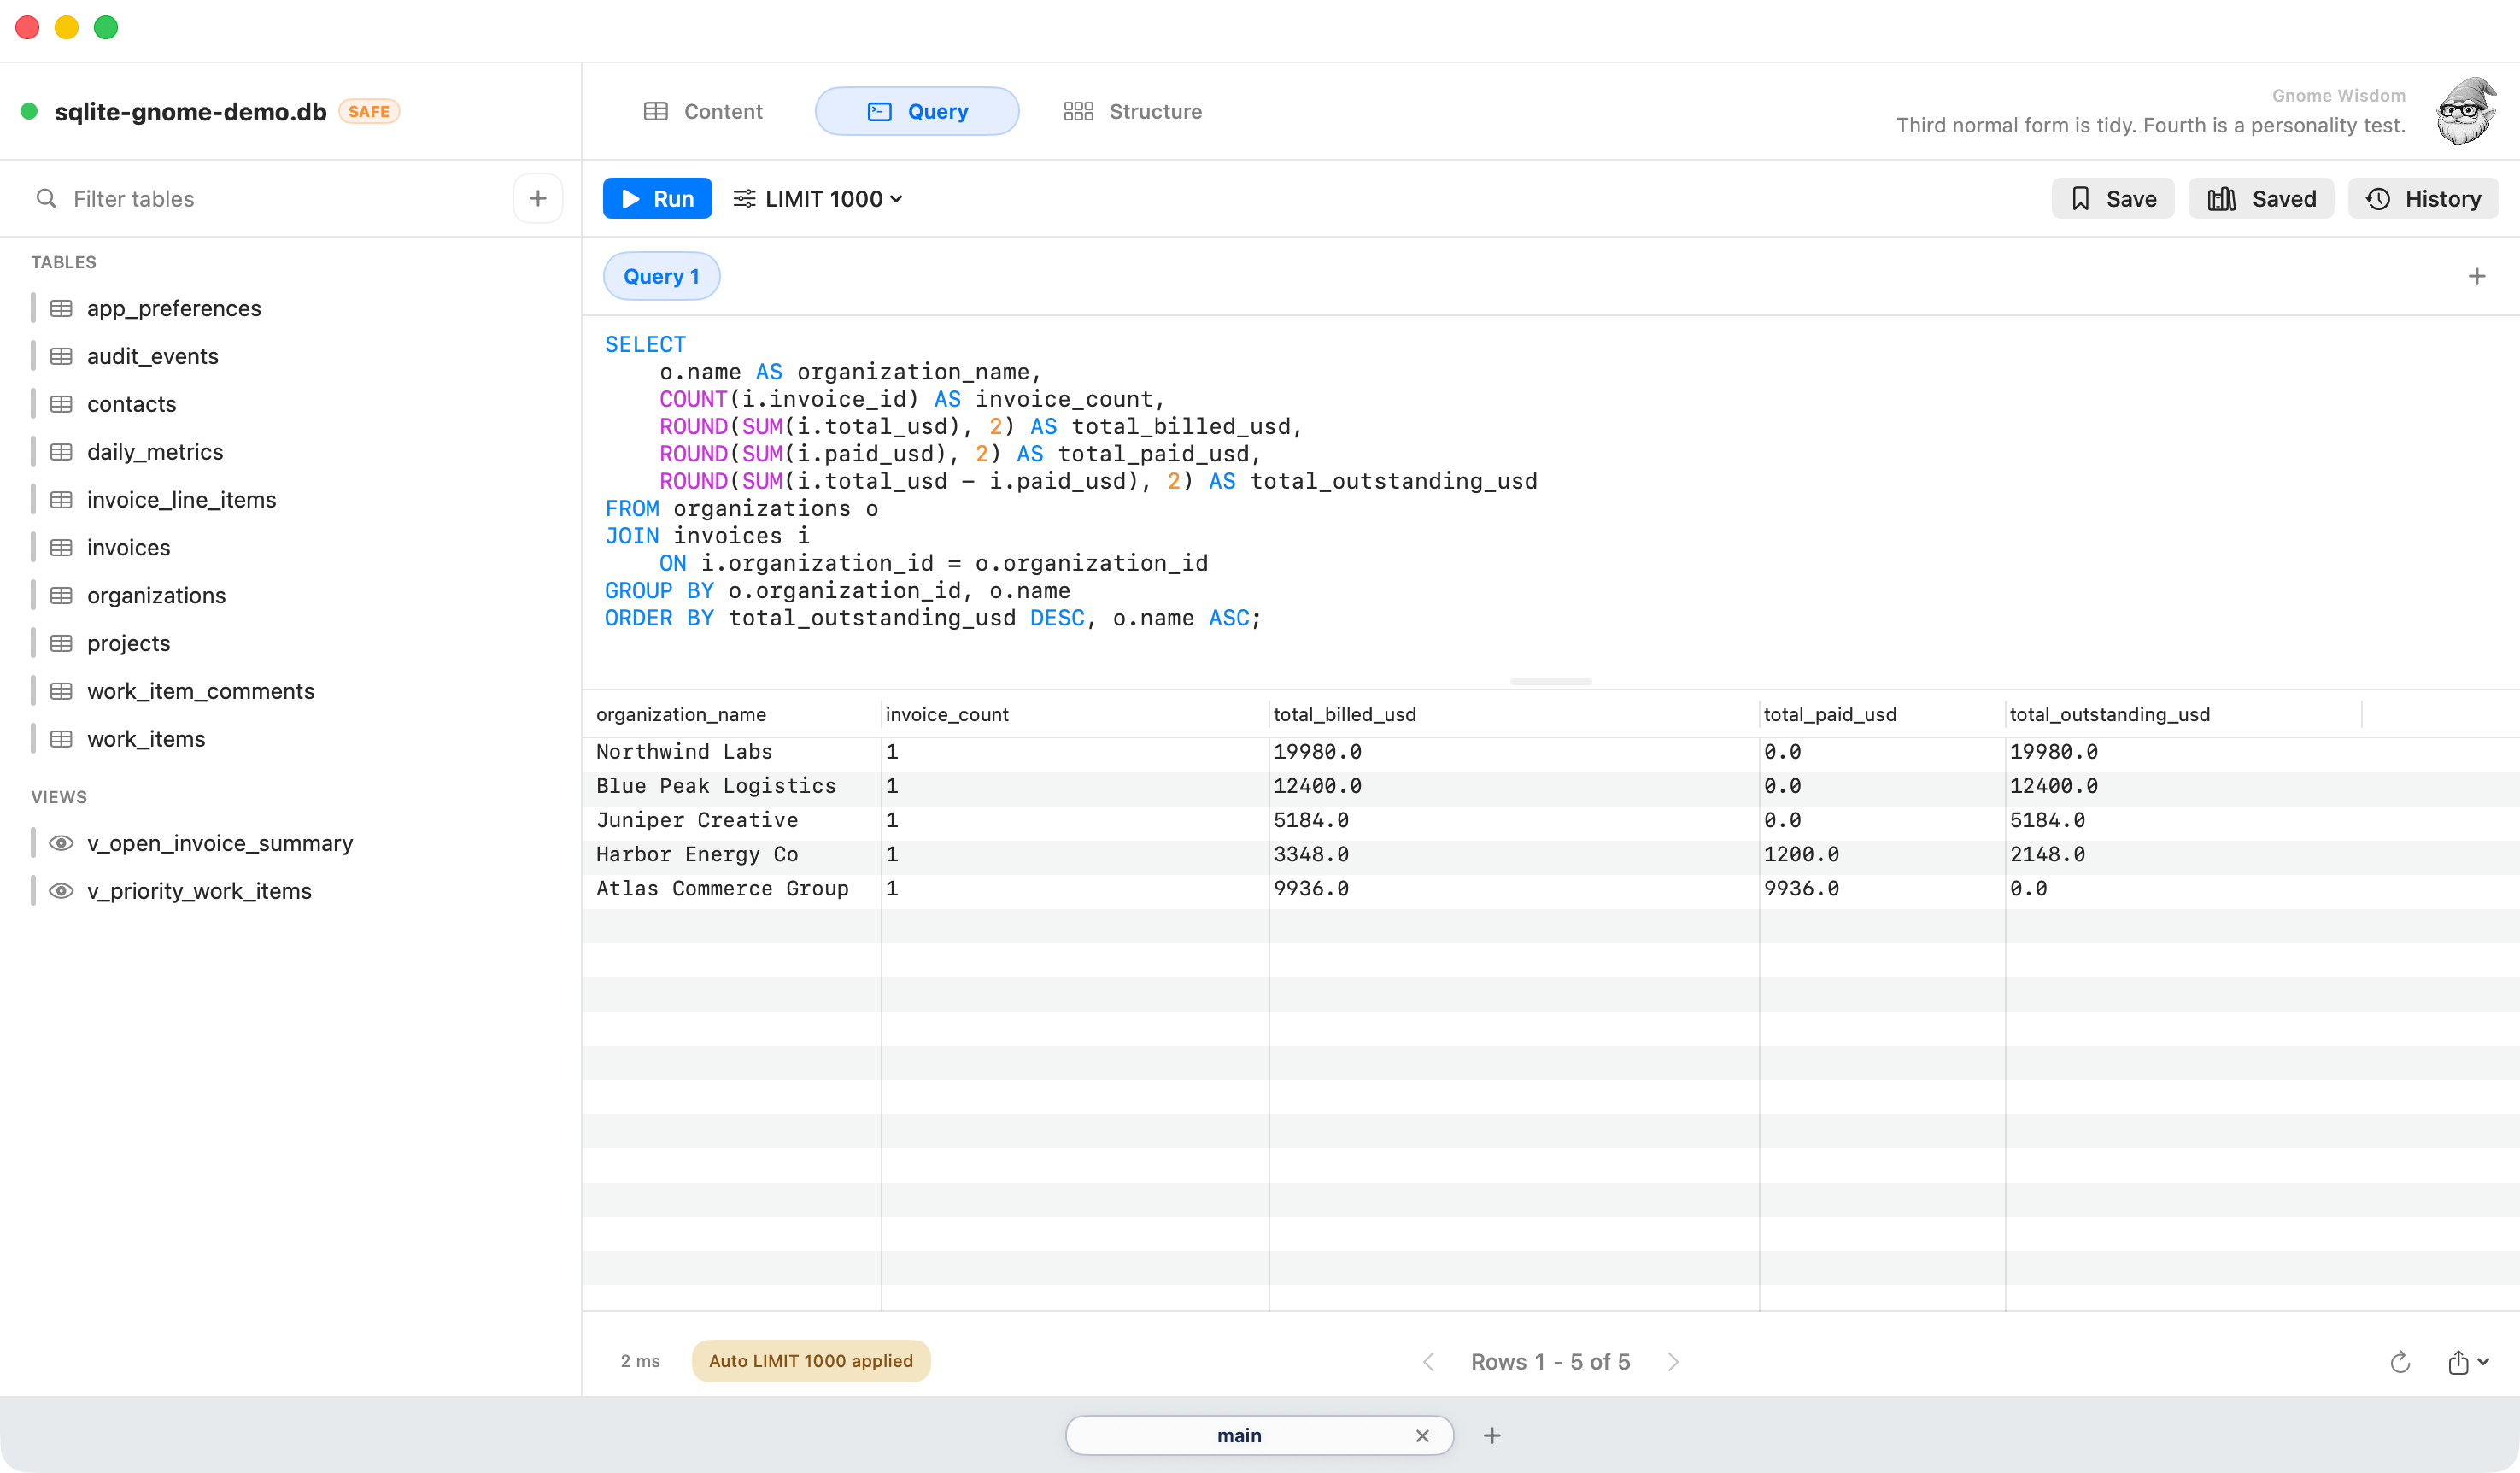Select the Query 1 tab
The height and width of the screenshot is (1473, 2520).
tap(661, 276)
